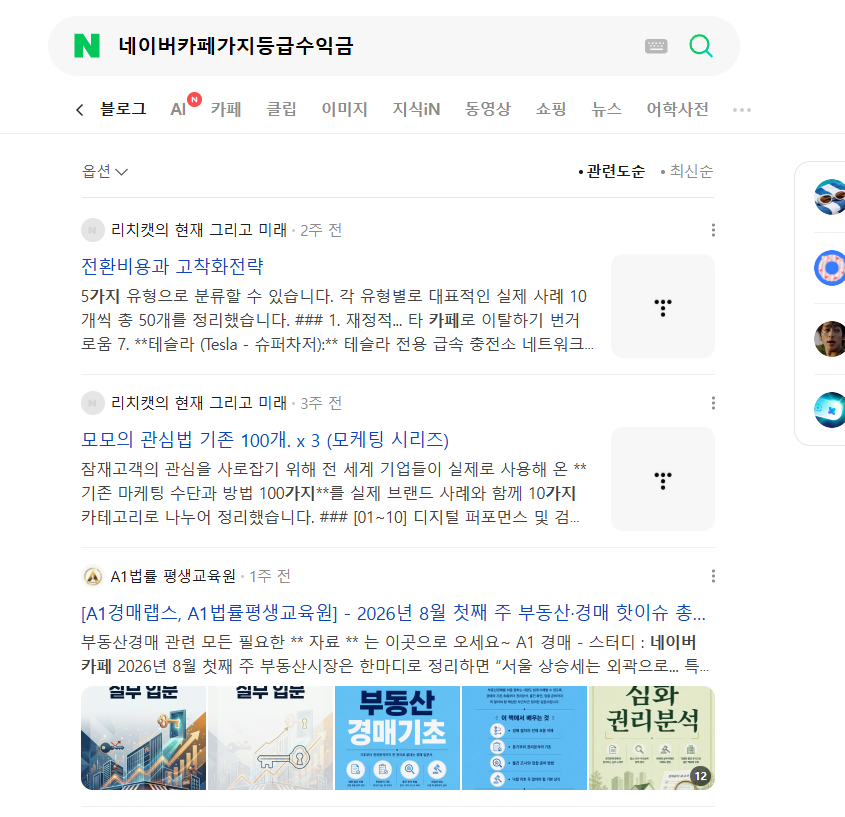This screenshot has height=817, width=845.
Task: Open thumbnail placeholder for 전환비용과 고착화전략
Action: click(x=663, y=306)
